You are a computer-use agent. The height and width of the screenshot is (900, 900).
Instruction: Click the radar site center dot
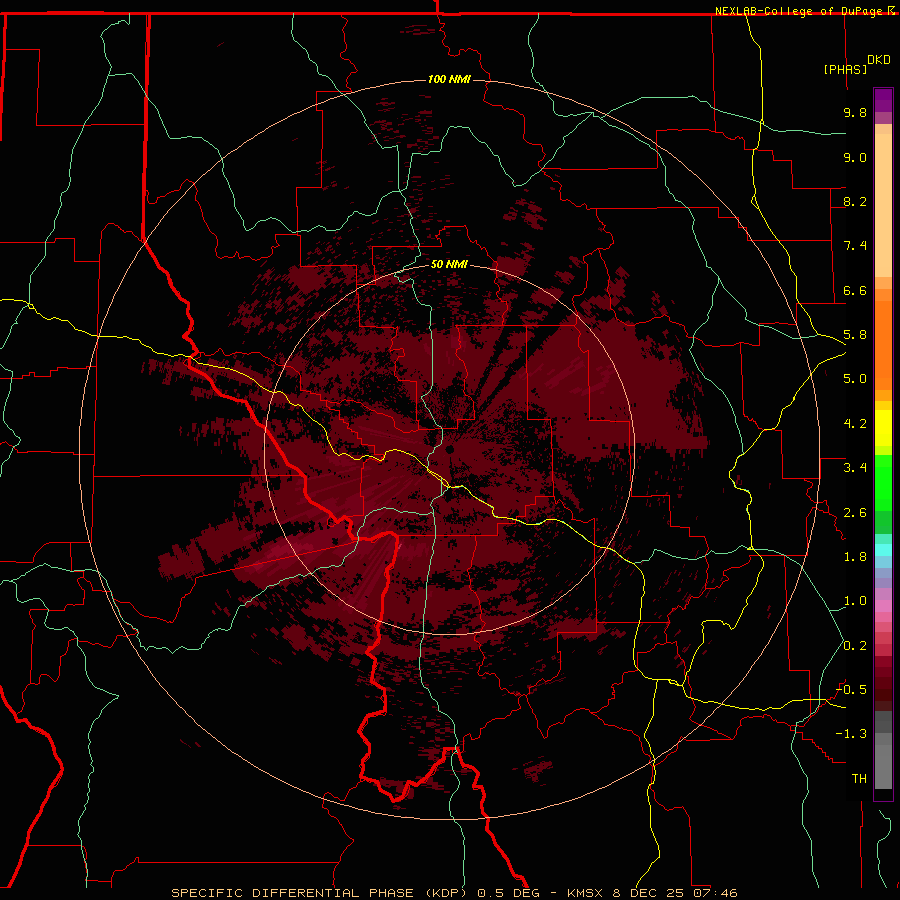[x=449, y=449]
